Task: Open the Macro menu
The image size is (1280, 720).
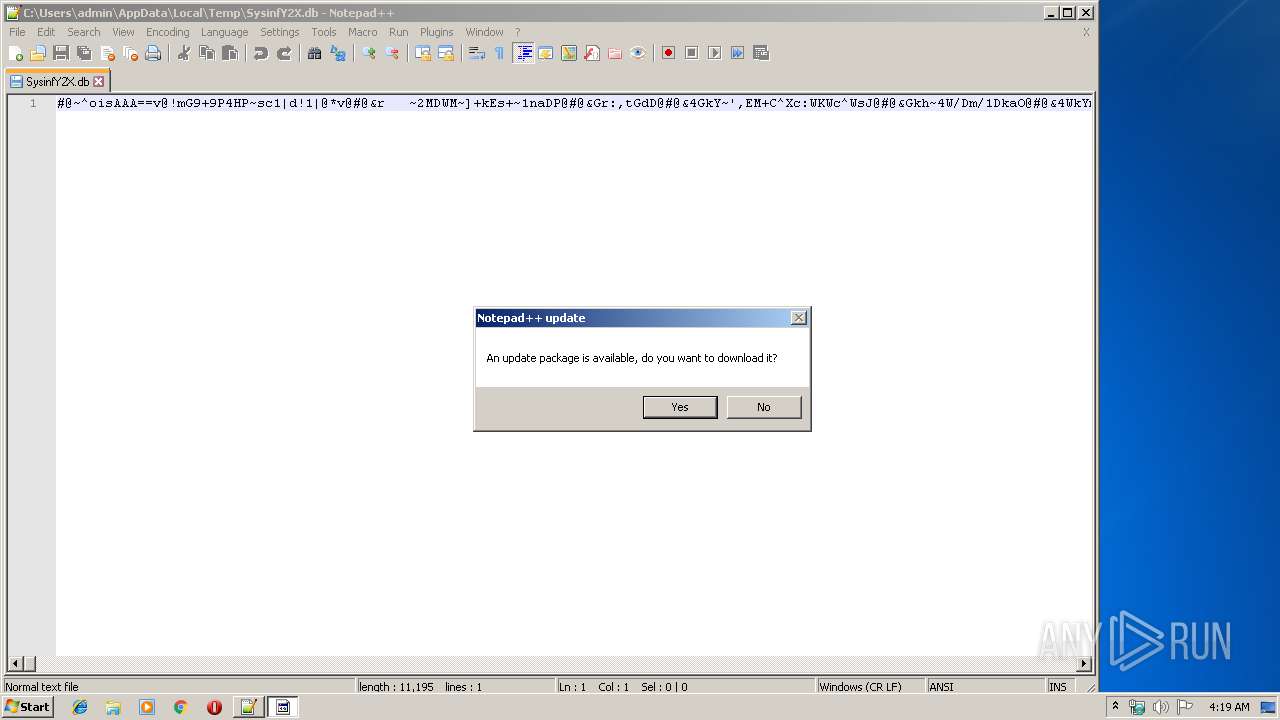Action: tap(363, 32)
